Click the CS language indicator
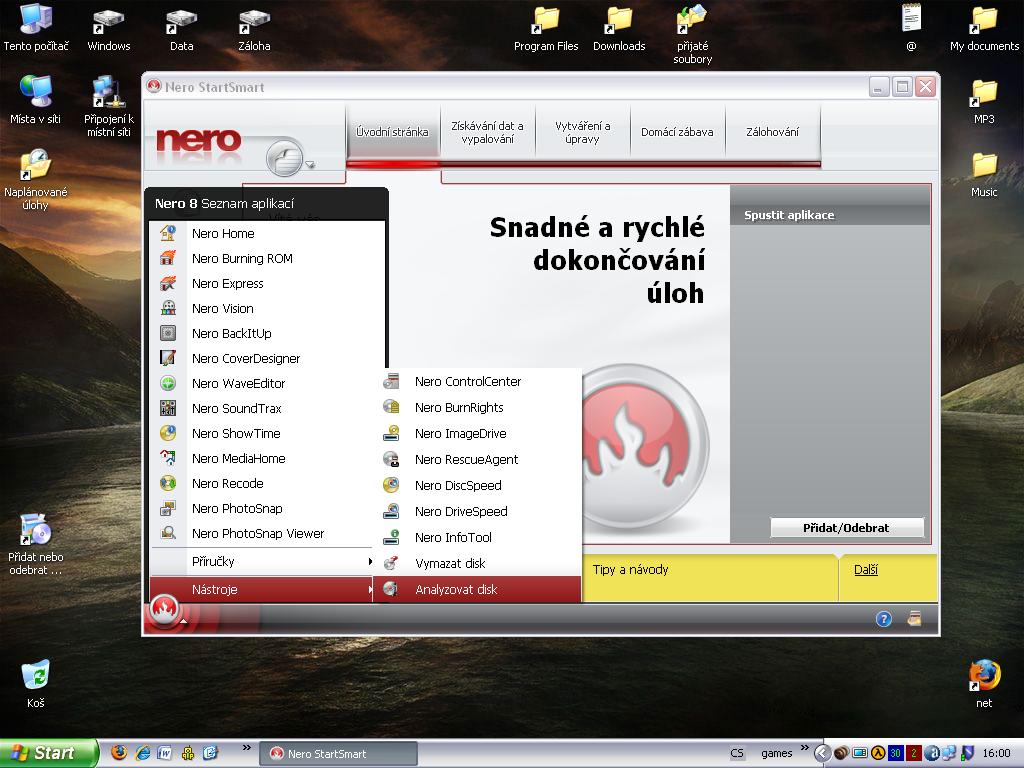Image resolution: width=1024 pixels, height=768 pixels. pyautogui.click(x=737, y=753)
